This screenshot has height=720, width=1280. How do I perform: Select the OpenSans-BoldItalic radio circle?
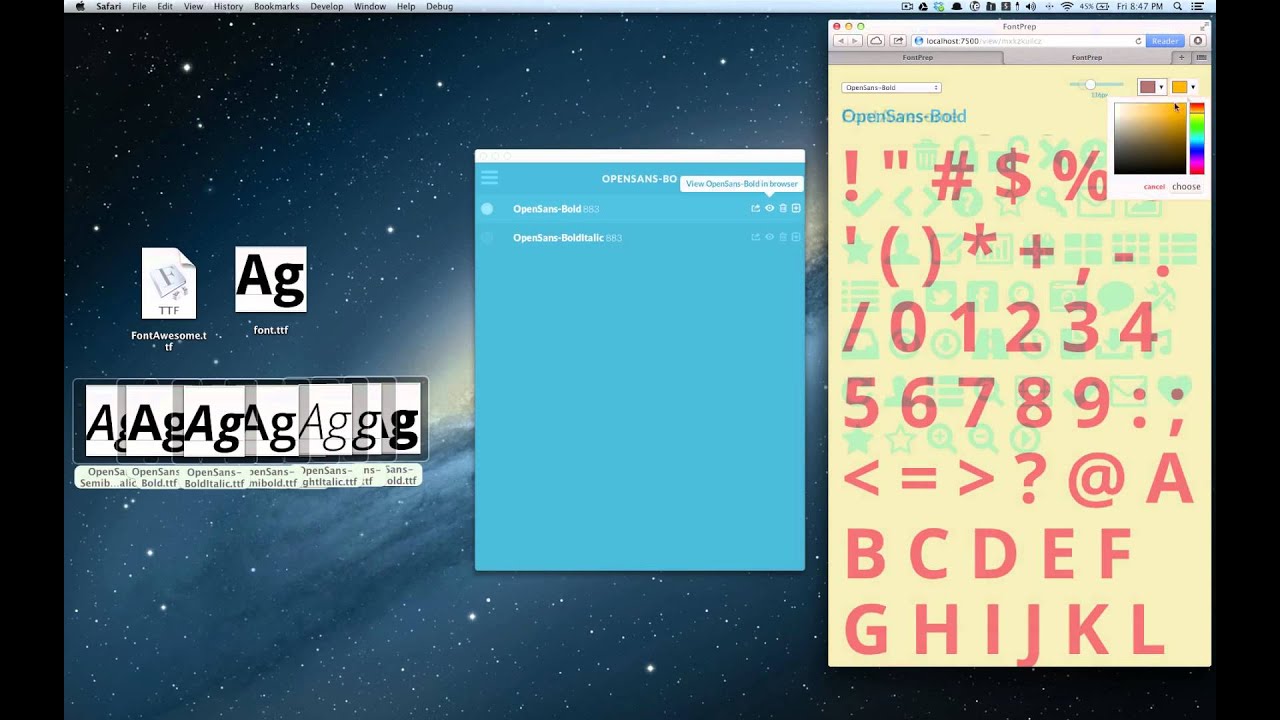[487, 238]
